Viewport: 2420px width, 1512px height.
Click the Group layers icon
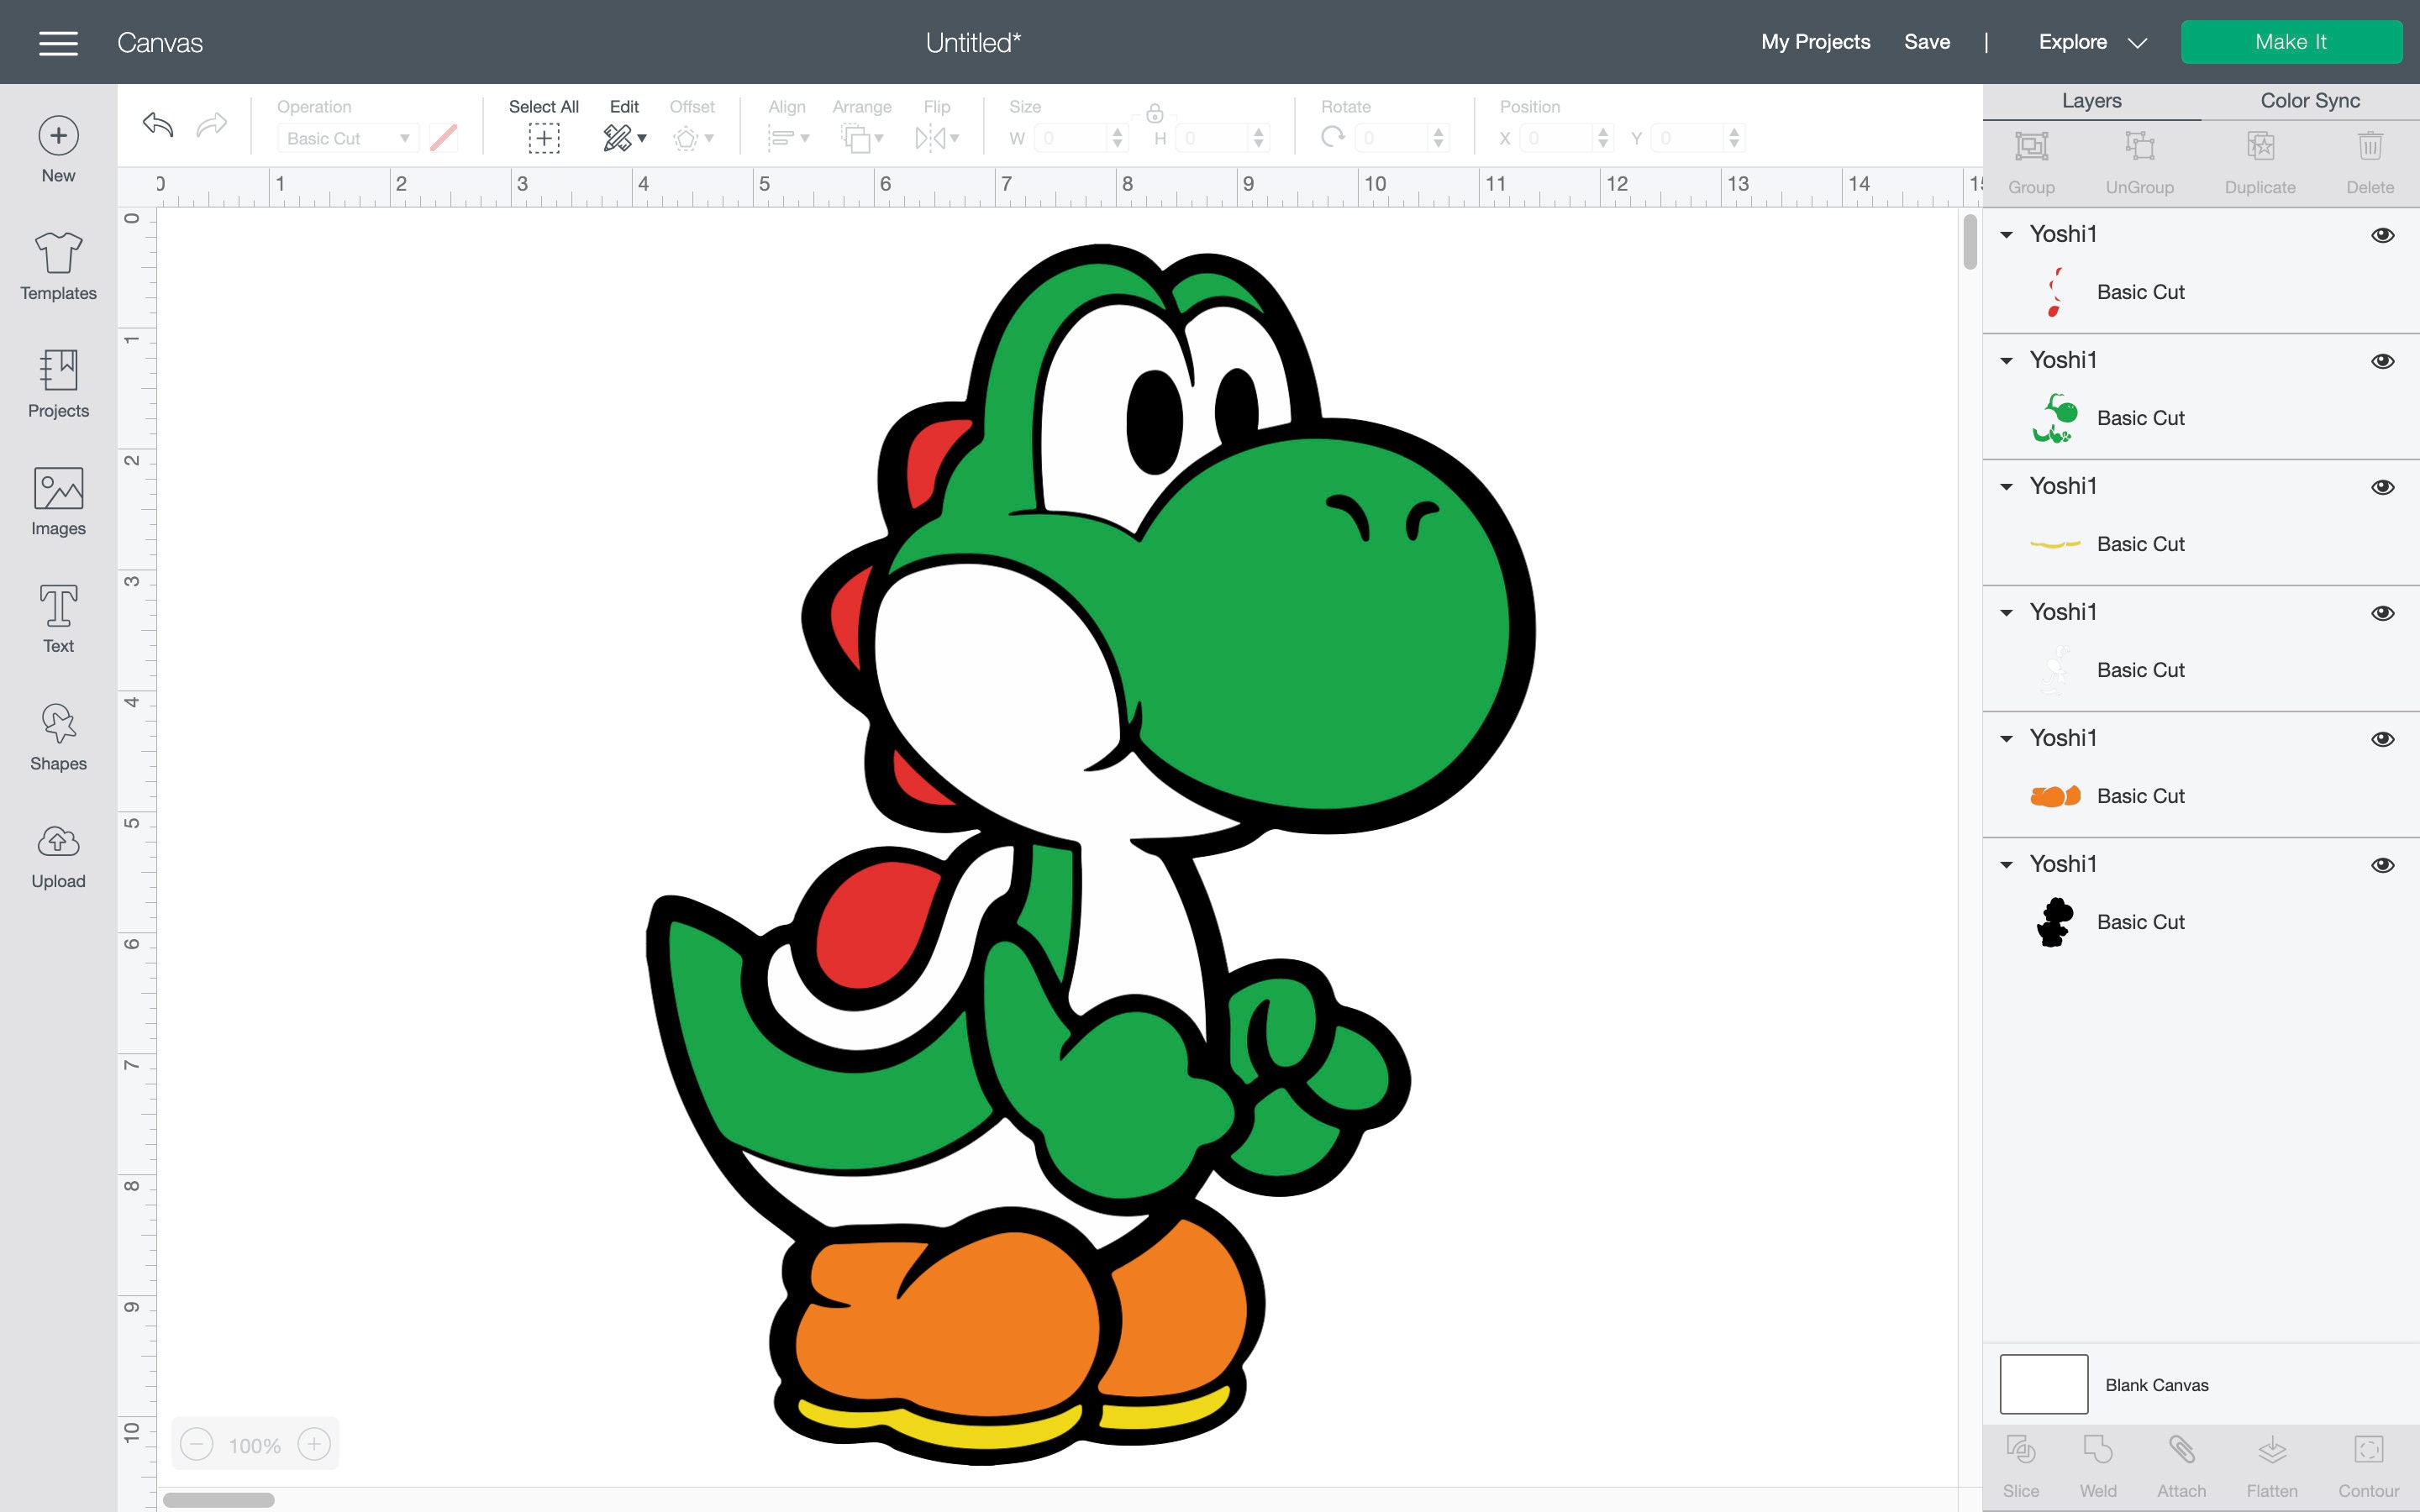2031,146
